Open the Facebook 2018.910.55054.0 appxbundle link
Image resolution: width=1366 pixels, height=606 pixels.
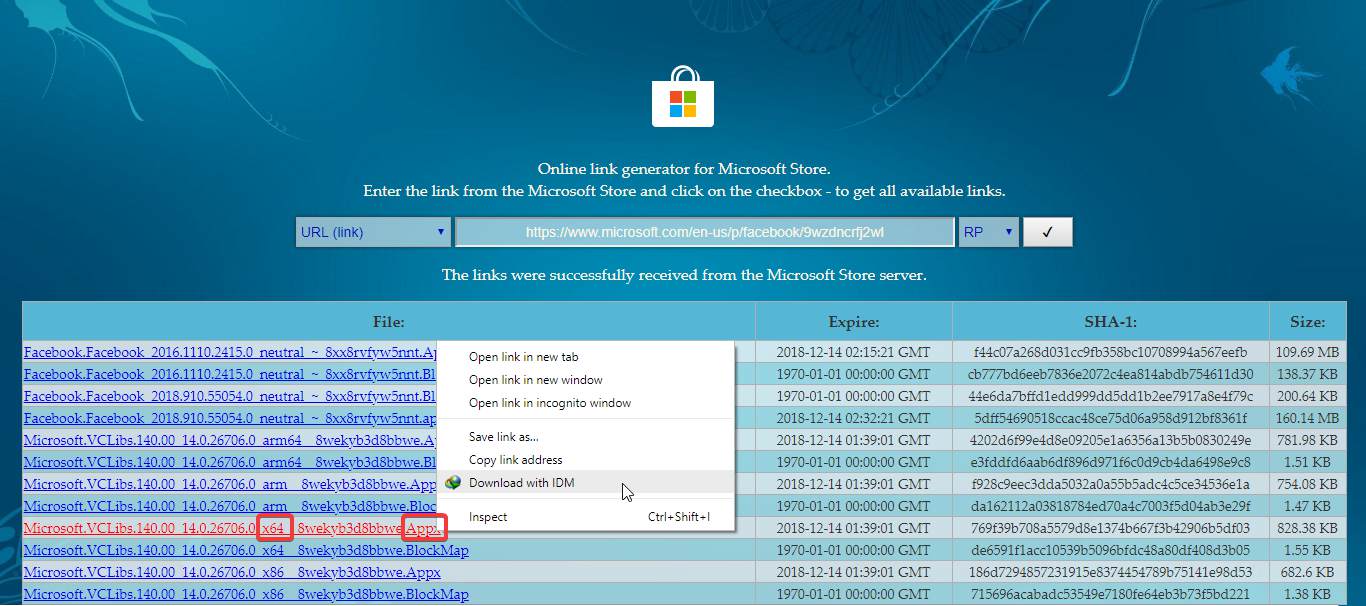[x=230, y=418]
